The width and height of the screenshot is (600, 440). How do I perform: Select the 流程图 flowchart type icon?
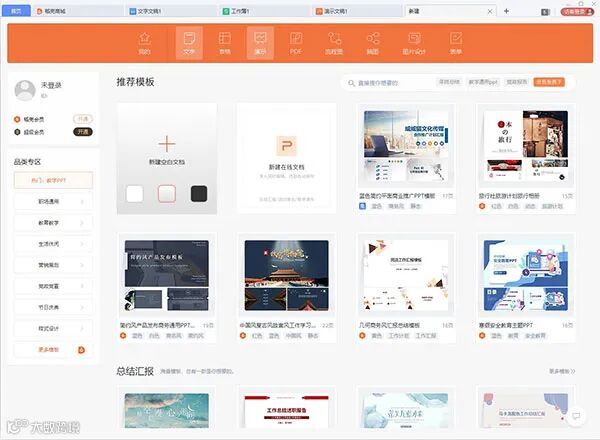click(x=334, y=38)
